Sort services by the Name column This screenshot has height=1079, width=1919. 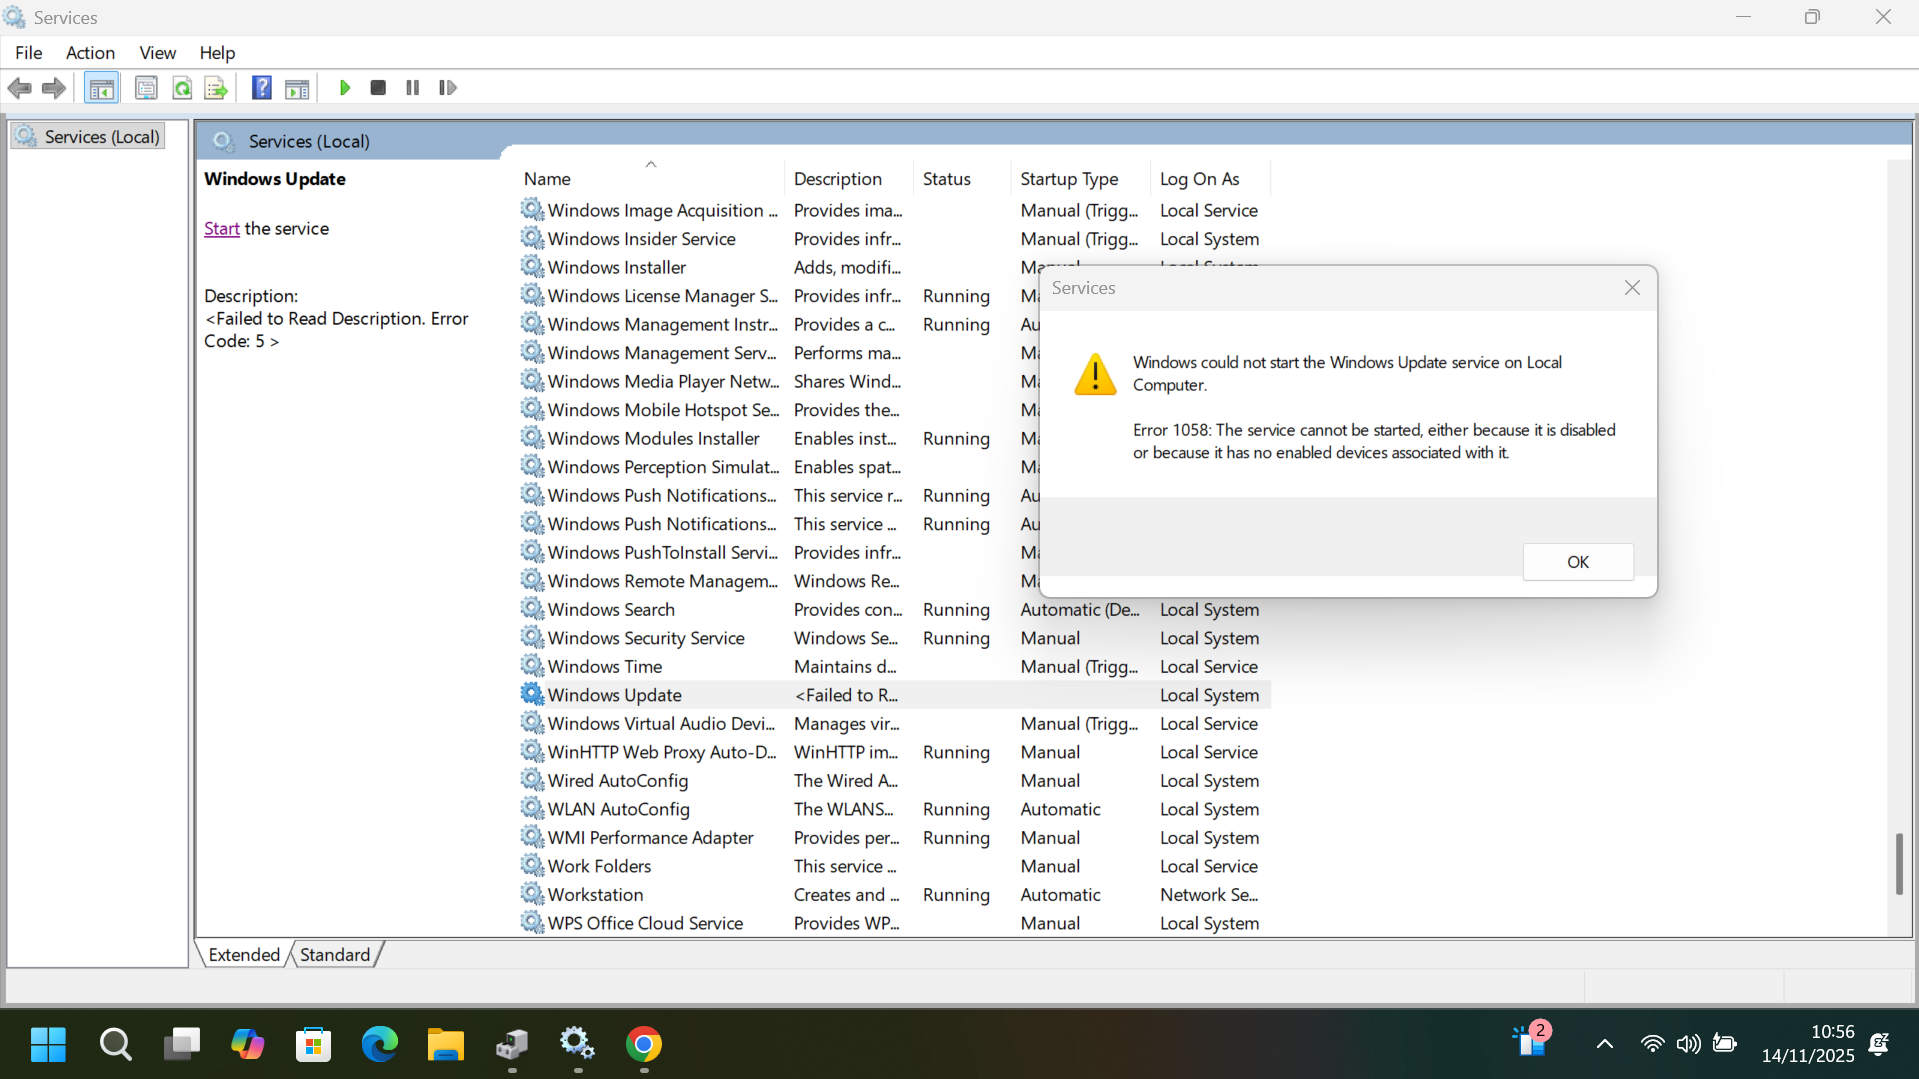click(548, 178)
